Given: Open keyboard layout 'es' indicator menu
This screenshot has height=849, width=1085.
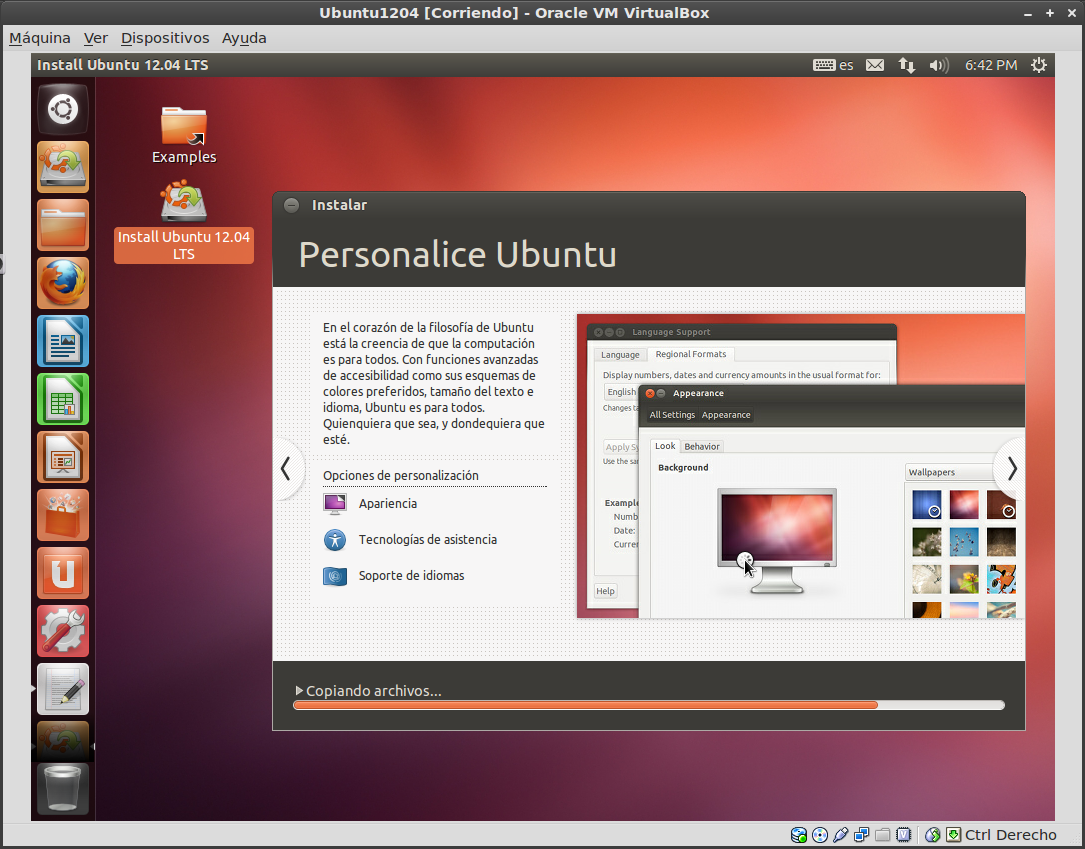Looking at the screenshot, I should [833, 65].
